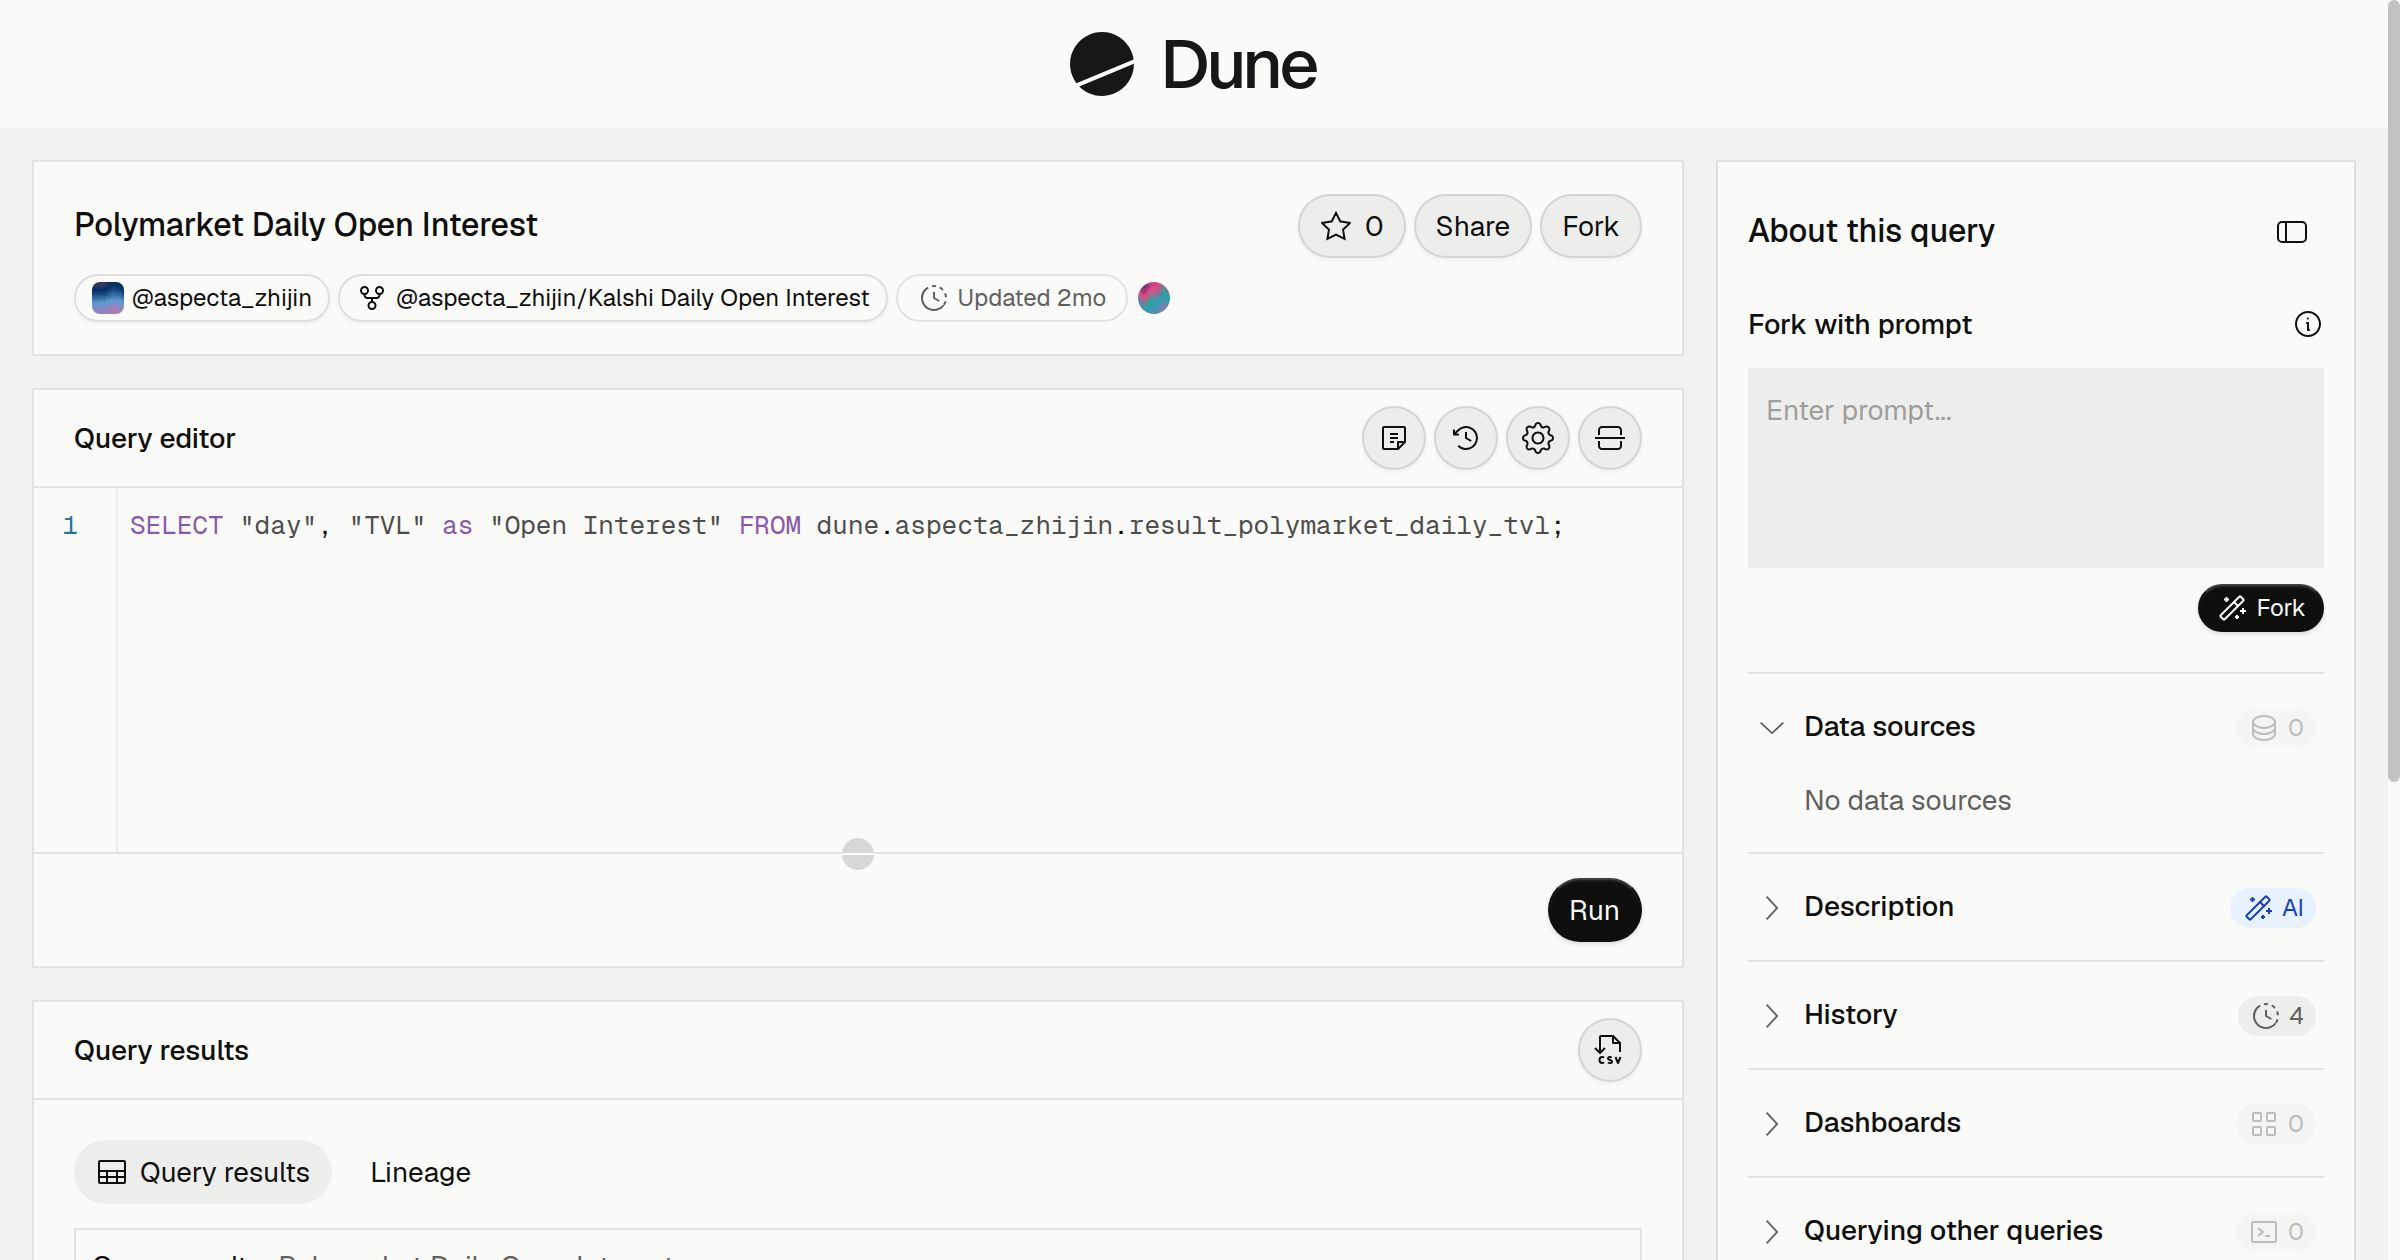The image size is (2400, 1260).
Task: Click the Updated 2mo timestamp chip
Action: point(1012,298)
